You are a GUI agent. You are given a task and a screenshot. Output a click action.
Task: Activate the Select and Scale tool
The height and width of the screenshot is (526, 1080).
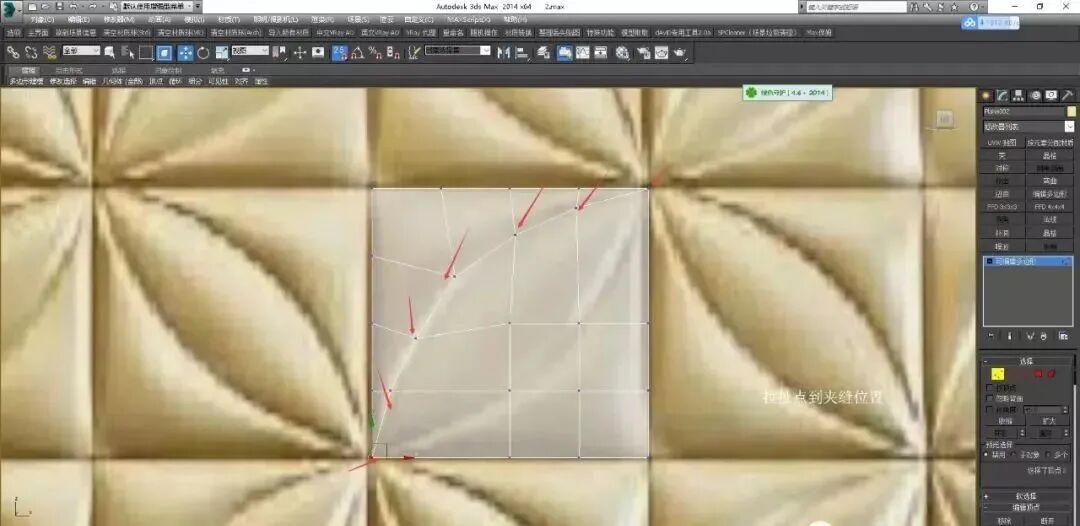click(x=221, y=52)
